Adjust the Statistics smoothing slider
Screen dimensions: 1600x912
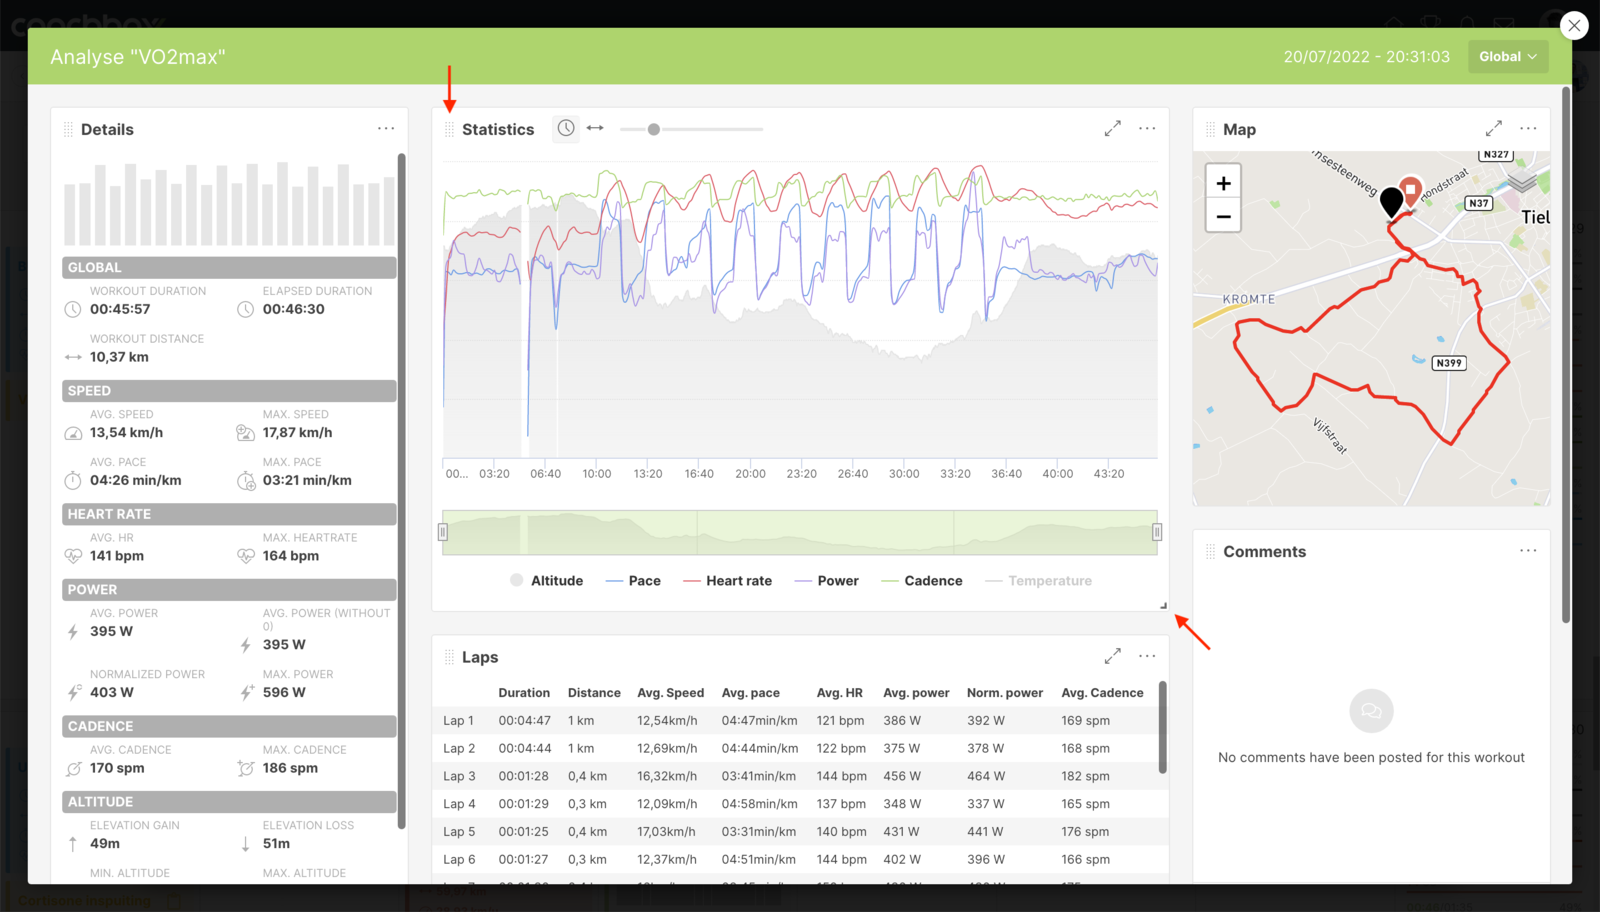[654, 129]
